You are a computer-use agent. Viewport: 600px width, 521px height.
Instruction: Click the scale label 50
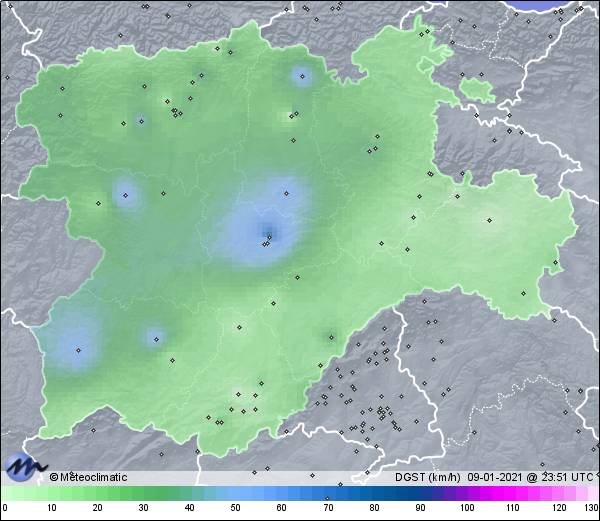click(236, 508)
